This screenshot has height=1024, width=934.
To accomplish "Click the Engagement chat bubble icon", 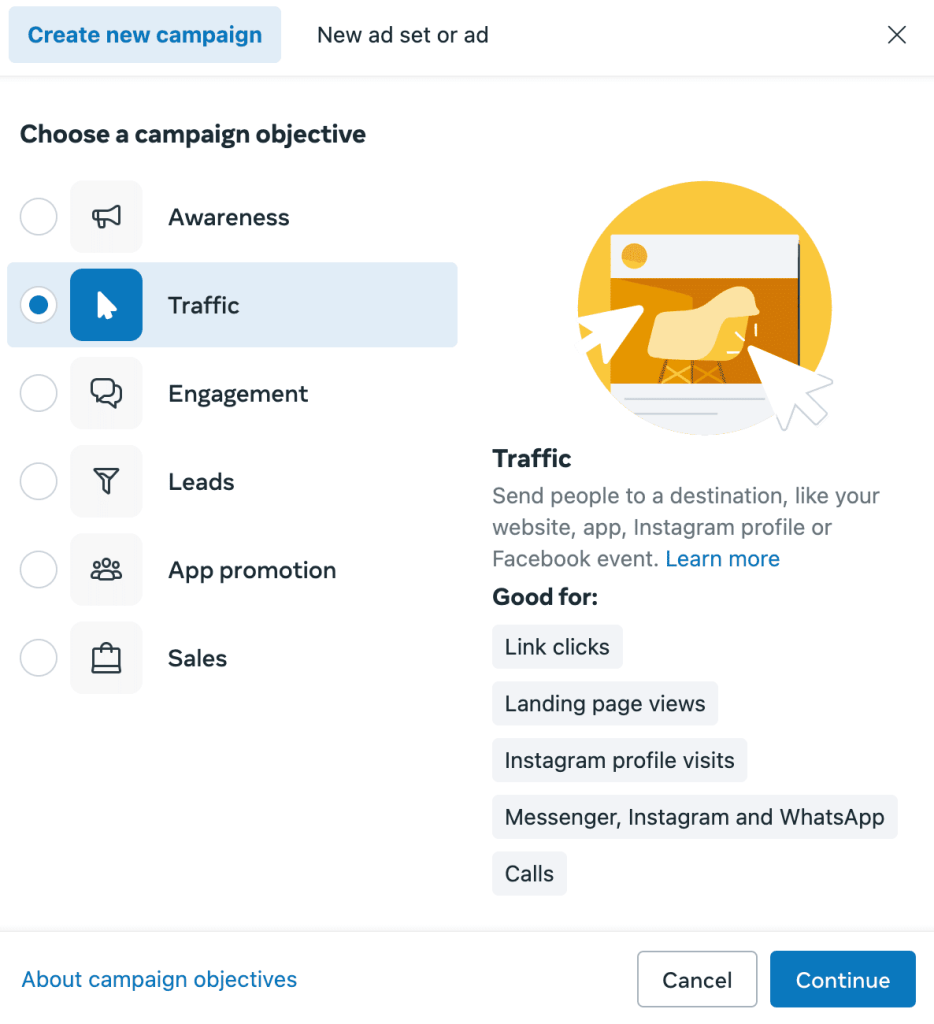I will coord(106,393).
